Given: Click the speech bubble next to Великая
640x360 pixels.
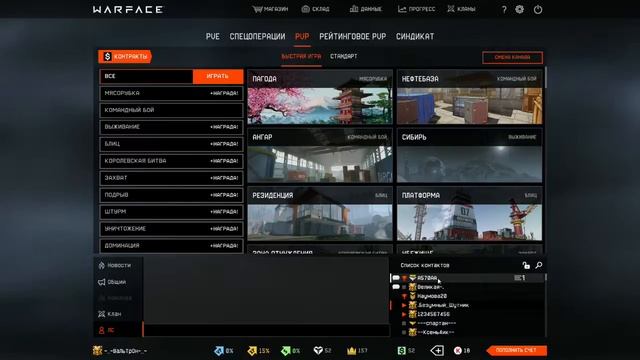Looking at the screenshot, I should [396, 287].
